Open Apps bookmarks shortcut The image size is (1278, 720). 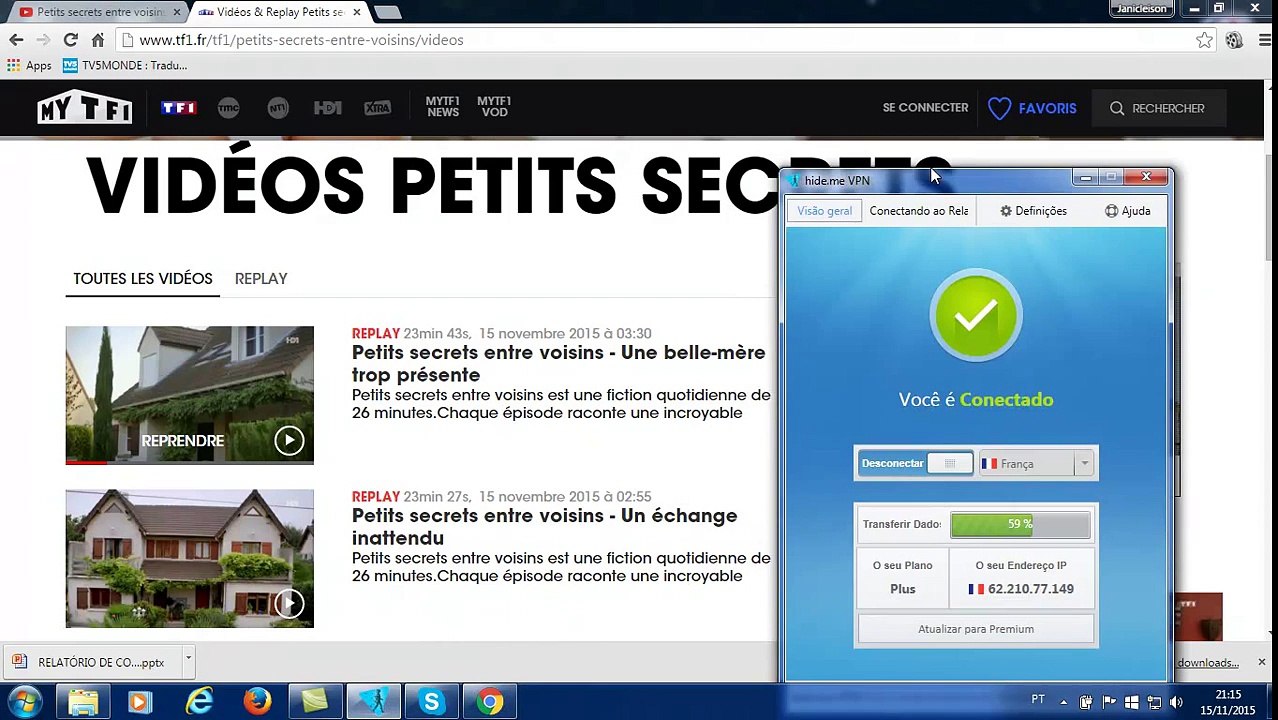(x=29, y=66)
